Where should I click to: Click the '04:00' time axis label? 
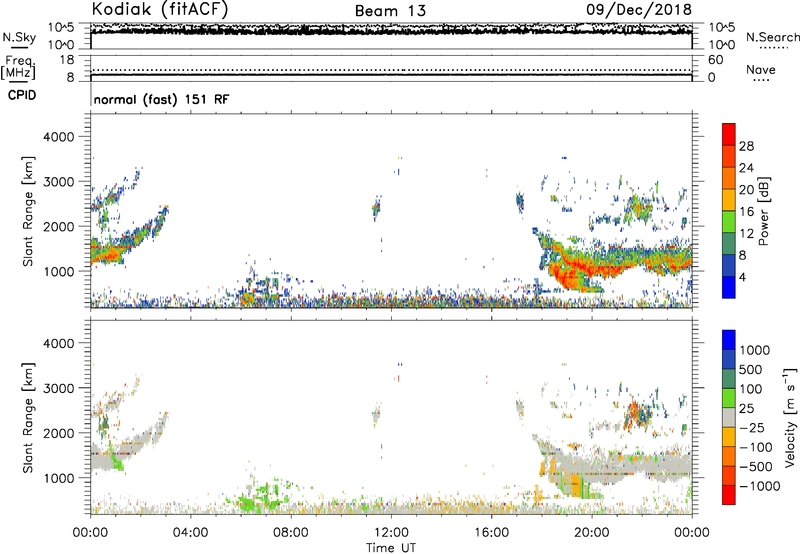pos(190,532)
